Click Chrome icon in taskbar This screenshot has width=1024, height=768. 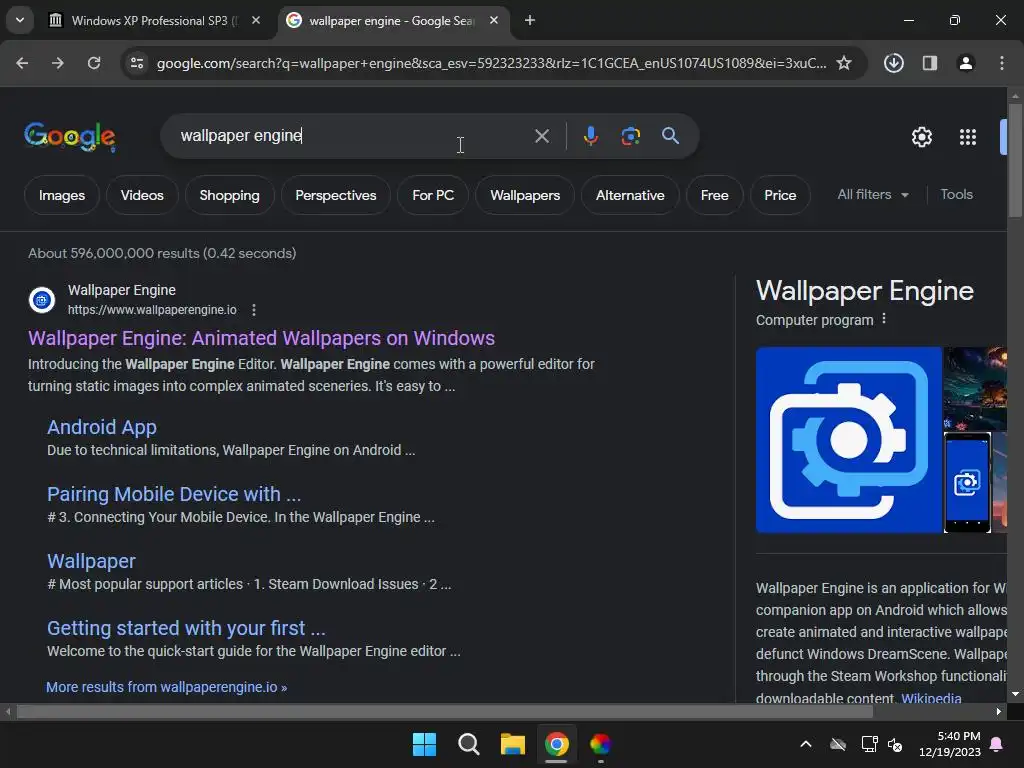[x=556, y=744]
